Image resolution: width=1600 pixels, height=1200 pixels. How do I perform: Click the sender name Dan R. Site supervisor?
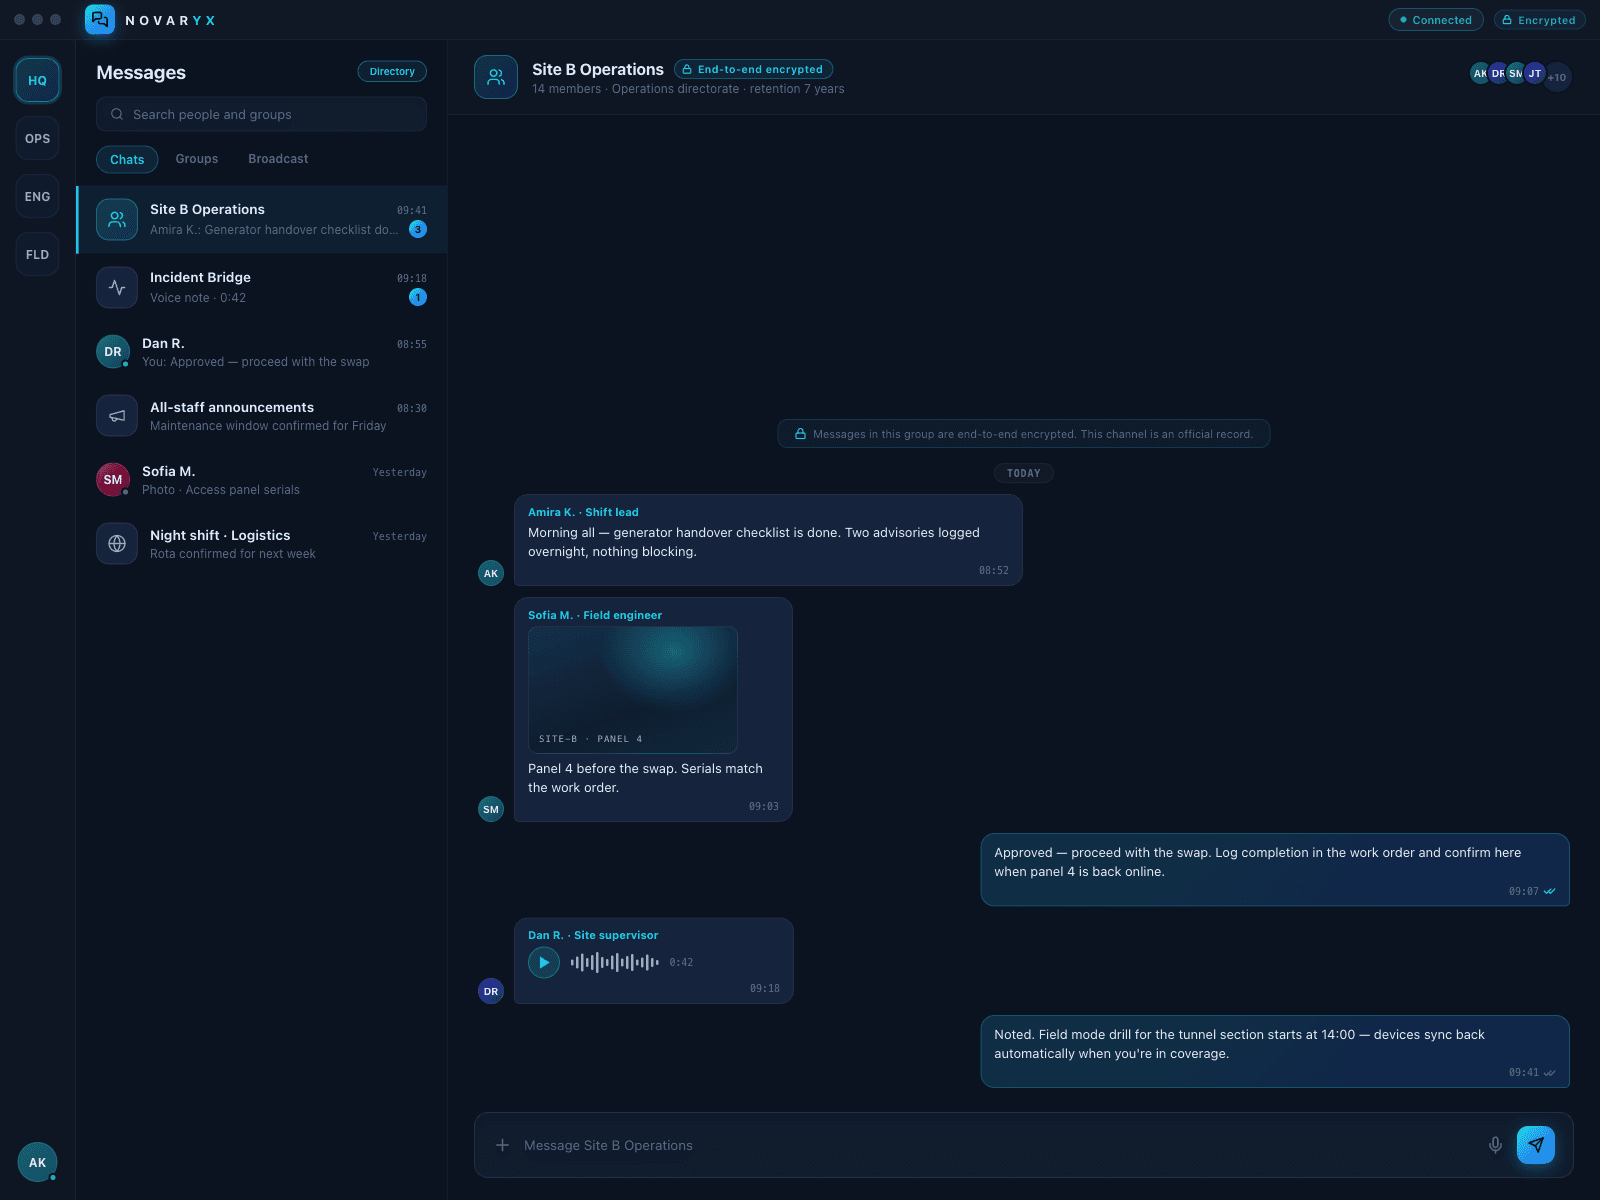tap(593, 935)
